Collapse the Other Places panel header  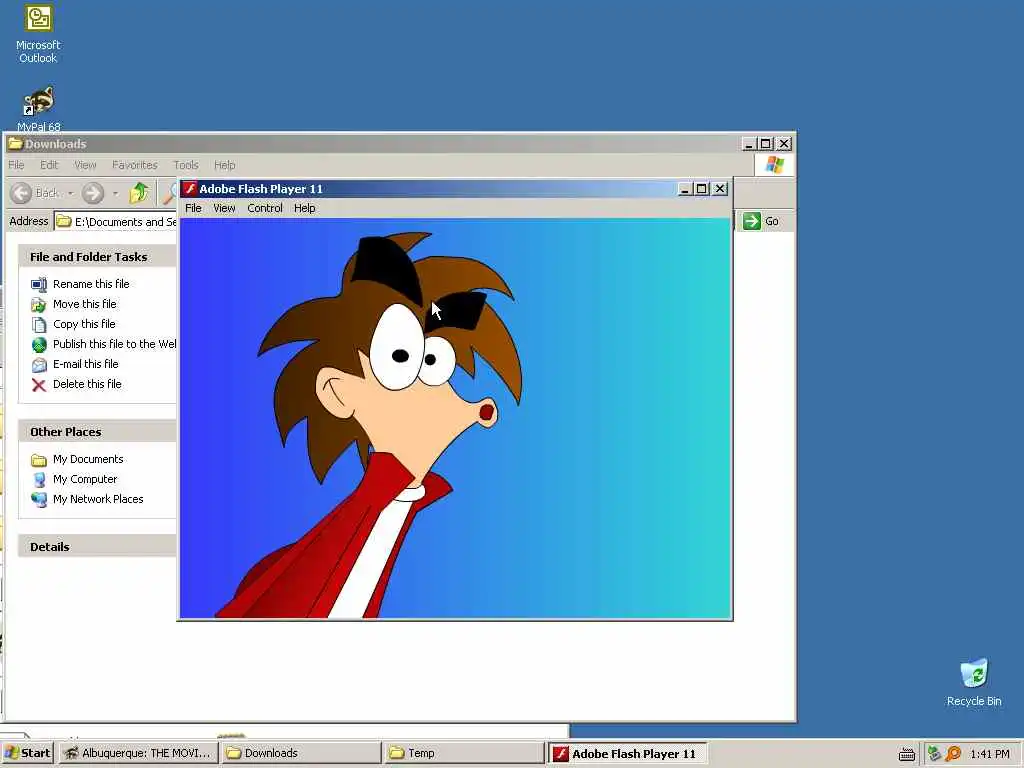click(x=97, y=432)
